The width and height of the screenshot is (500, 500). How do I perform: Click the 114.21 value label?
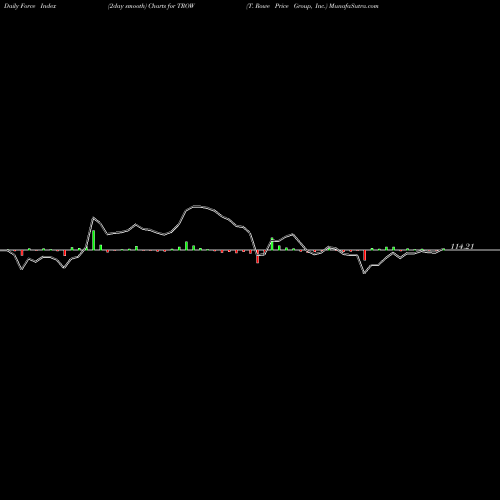pos(462,246)
